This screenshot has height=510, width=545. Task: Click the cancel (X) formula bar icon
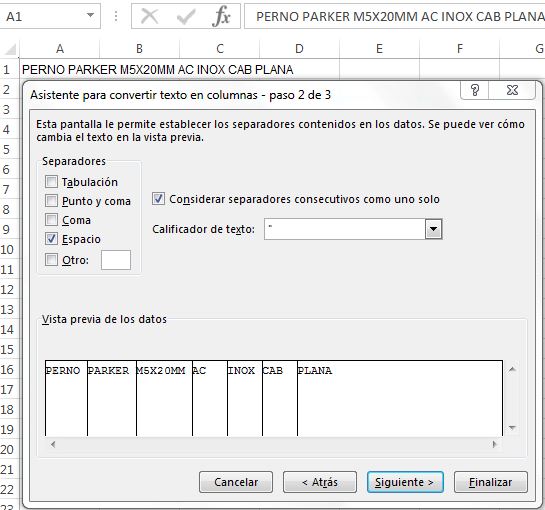pyautogui.click(x=149, y=16)
